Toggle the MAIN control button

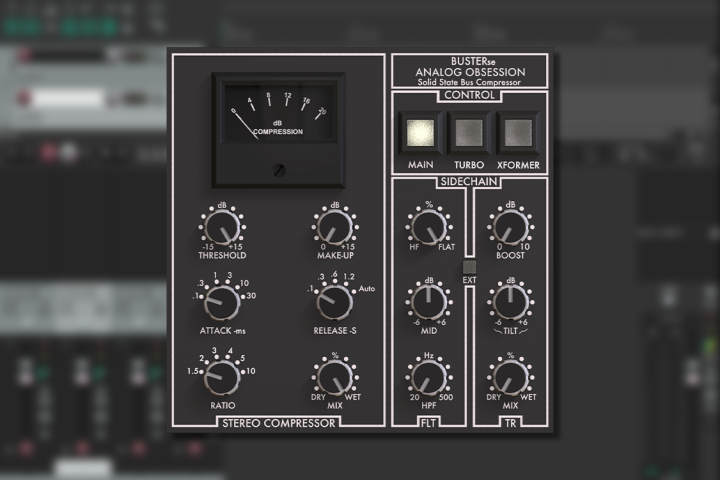(x=420, y=133)
